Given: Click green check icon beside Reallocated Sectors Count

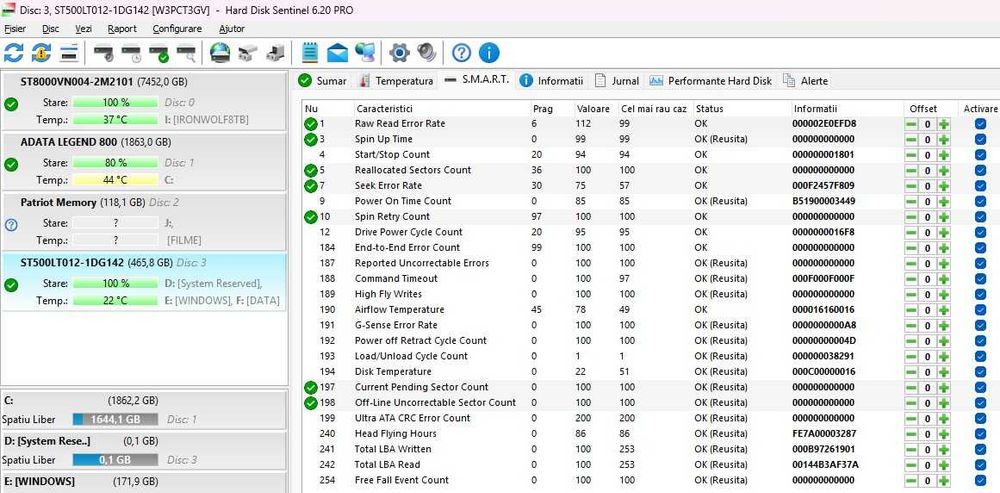Looking at the screenshot, I should pyautogui.click(x=311, y=170).
